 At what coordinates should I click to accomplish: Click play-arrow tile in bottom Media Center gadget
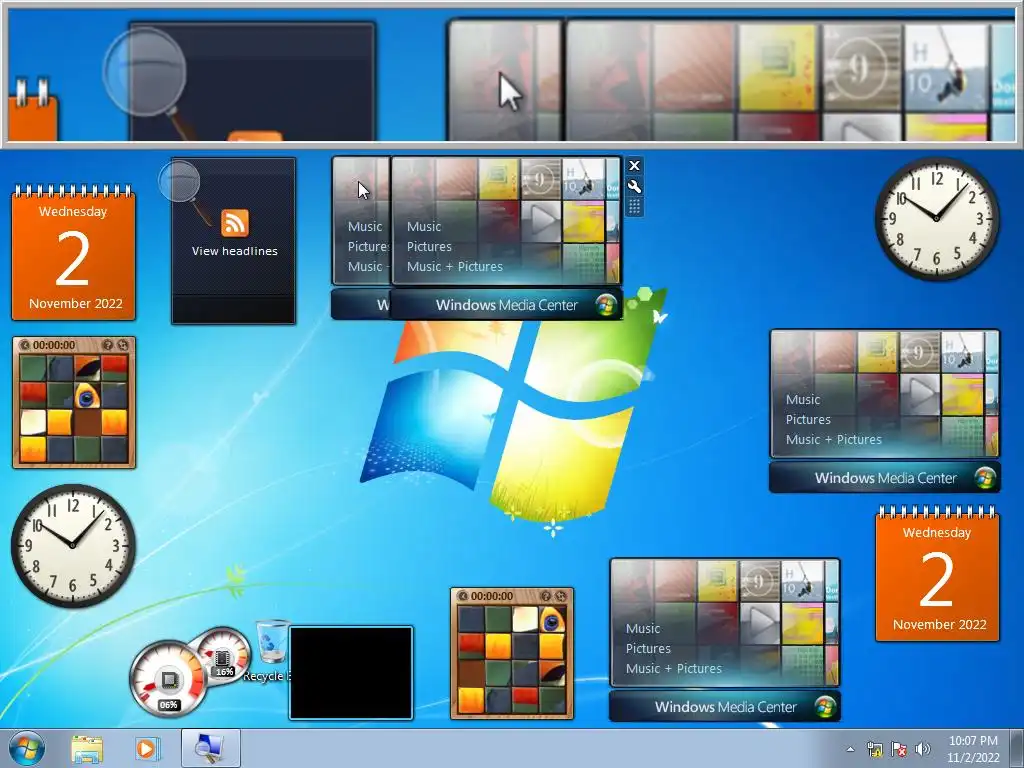coord(760,624)
